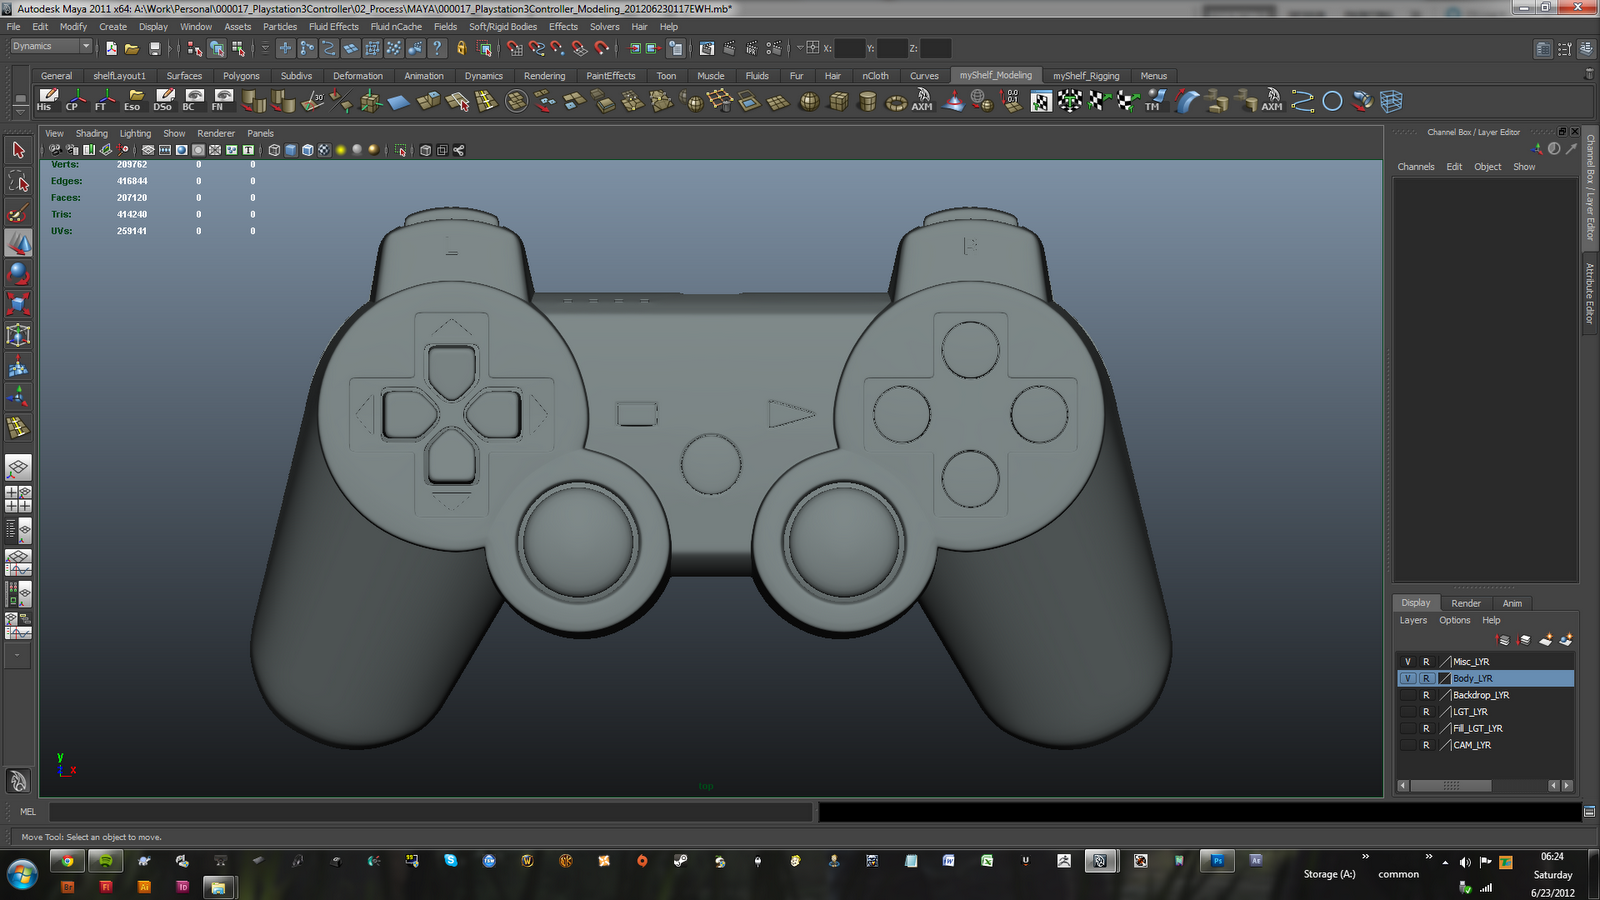Open the viewport Renderer menu

[216, 133]
